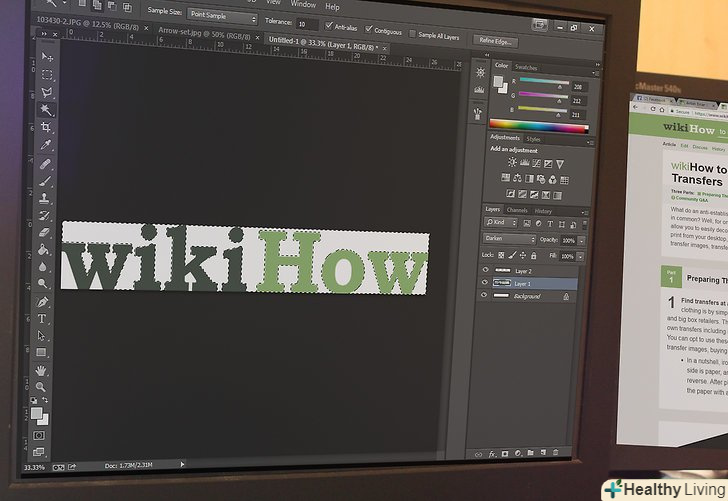The image size is (728, 501).
Task: Switch to Swatches tab
Action: point(526,67)
